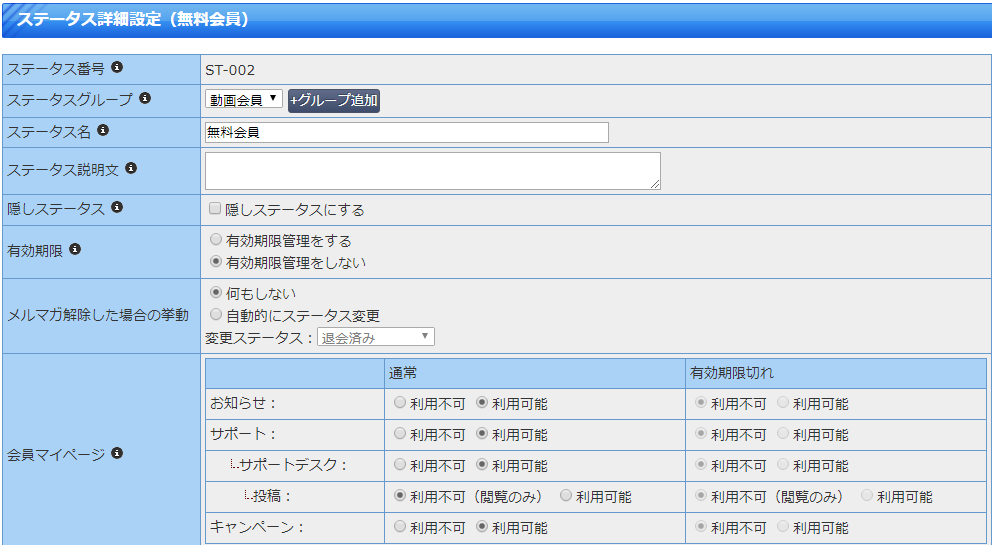The width and height of the screenshot is (992, 545).
Task: Set 投稿 通常 to 利用可能
Action: pyautogui.click(x=566, y=496)
